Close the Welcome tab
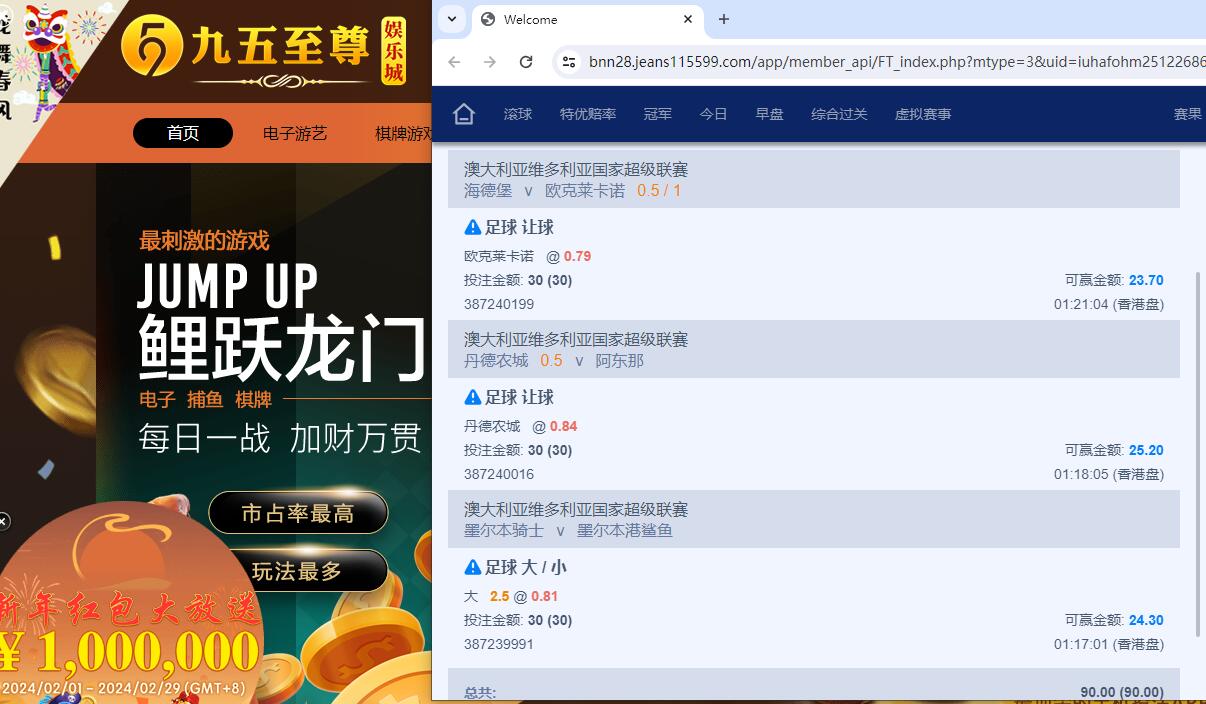The height and width of the screenshot is (704, 1206). coord(688,19)
